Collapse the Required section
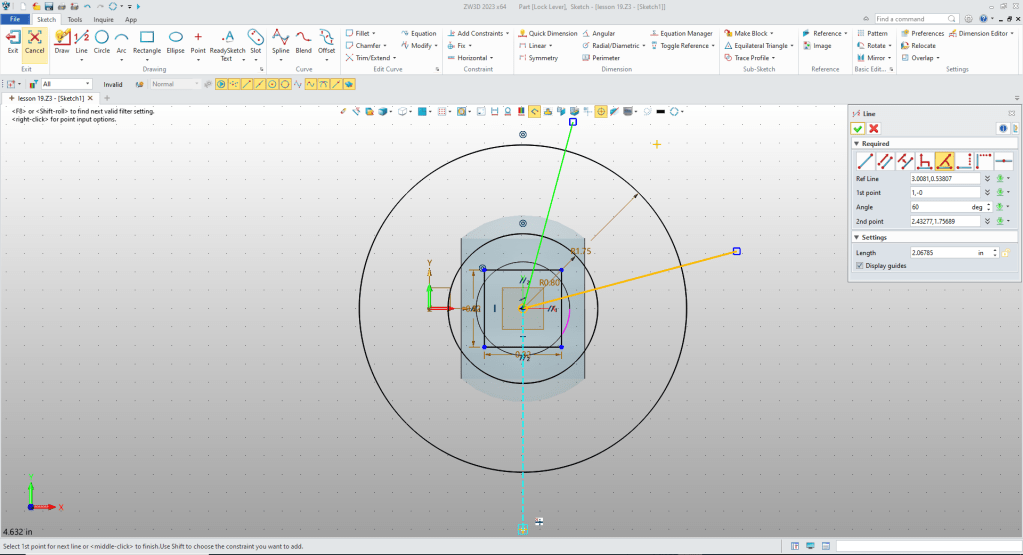 tap(856, 144)
